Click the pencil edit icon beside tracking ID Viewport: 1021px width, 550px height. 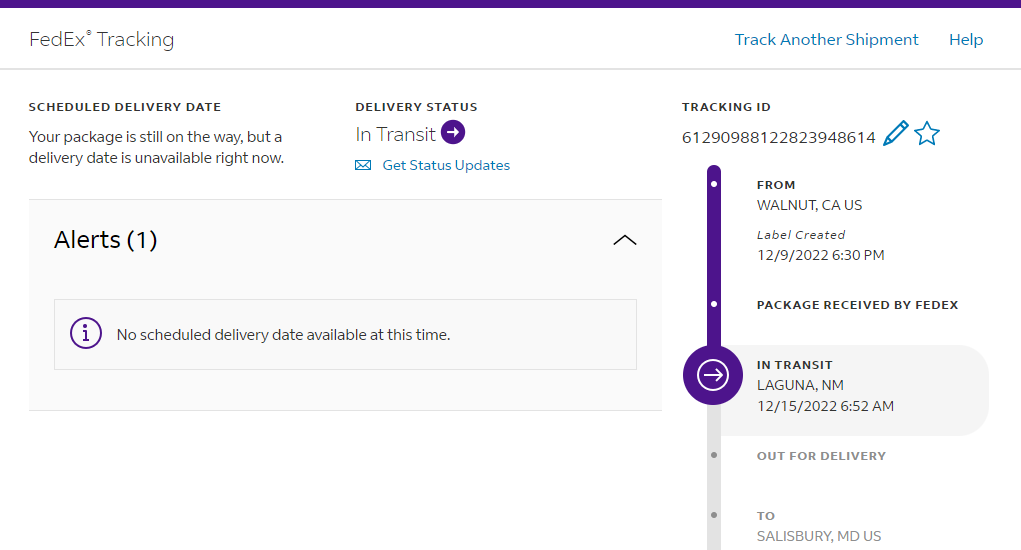(x=896, y=134)
